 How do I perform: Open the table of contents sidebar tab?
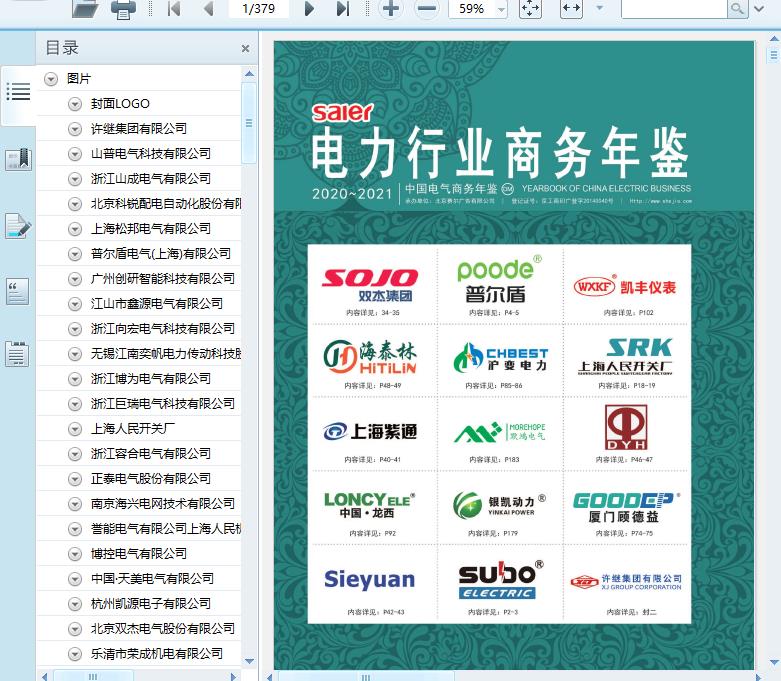pos(18,92)
